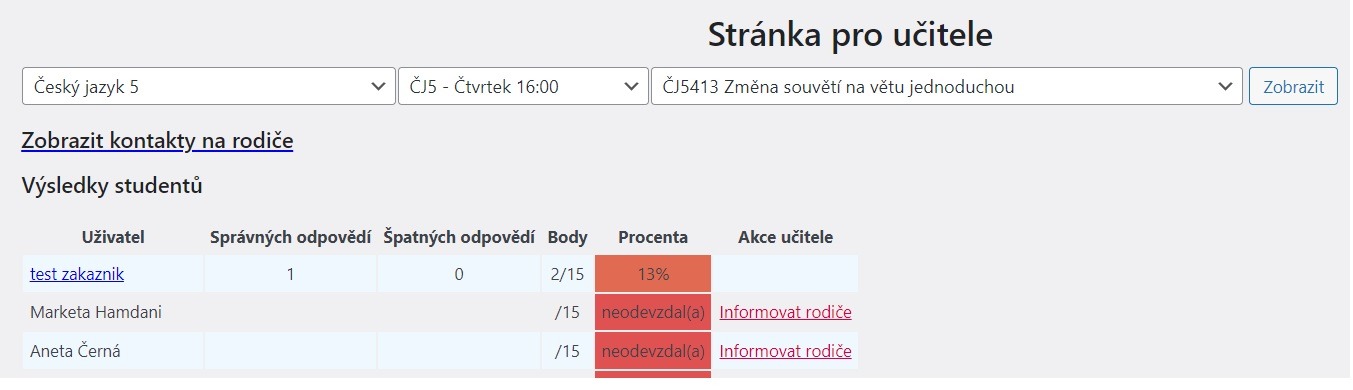Click Informovat rodiče for Aneta Černá
The height and width of the screenshot is (390, 1353).
click(x=785, y=351)
